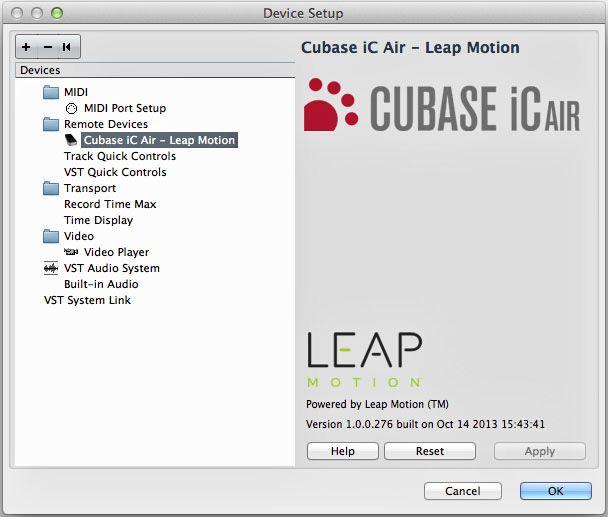This screenshot has width=608, height=517.
Task: Open VST Audio System settings
Action: (112, 268)
